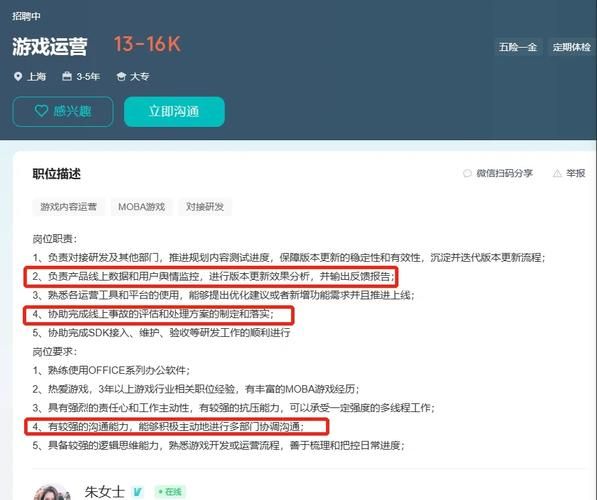This screenshot has width=597, height=500.
Task: Click the 岗位要求 heading text
Action: (x=55, y=351)
